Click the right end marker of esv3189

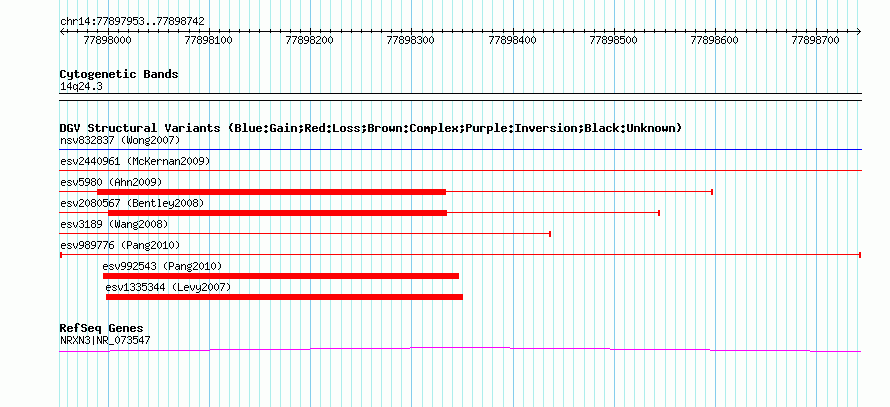551,234
